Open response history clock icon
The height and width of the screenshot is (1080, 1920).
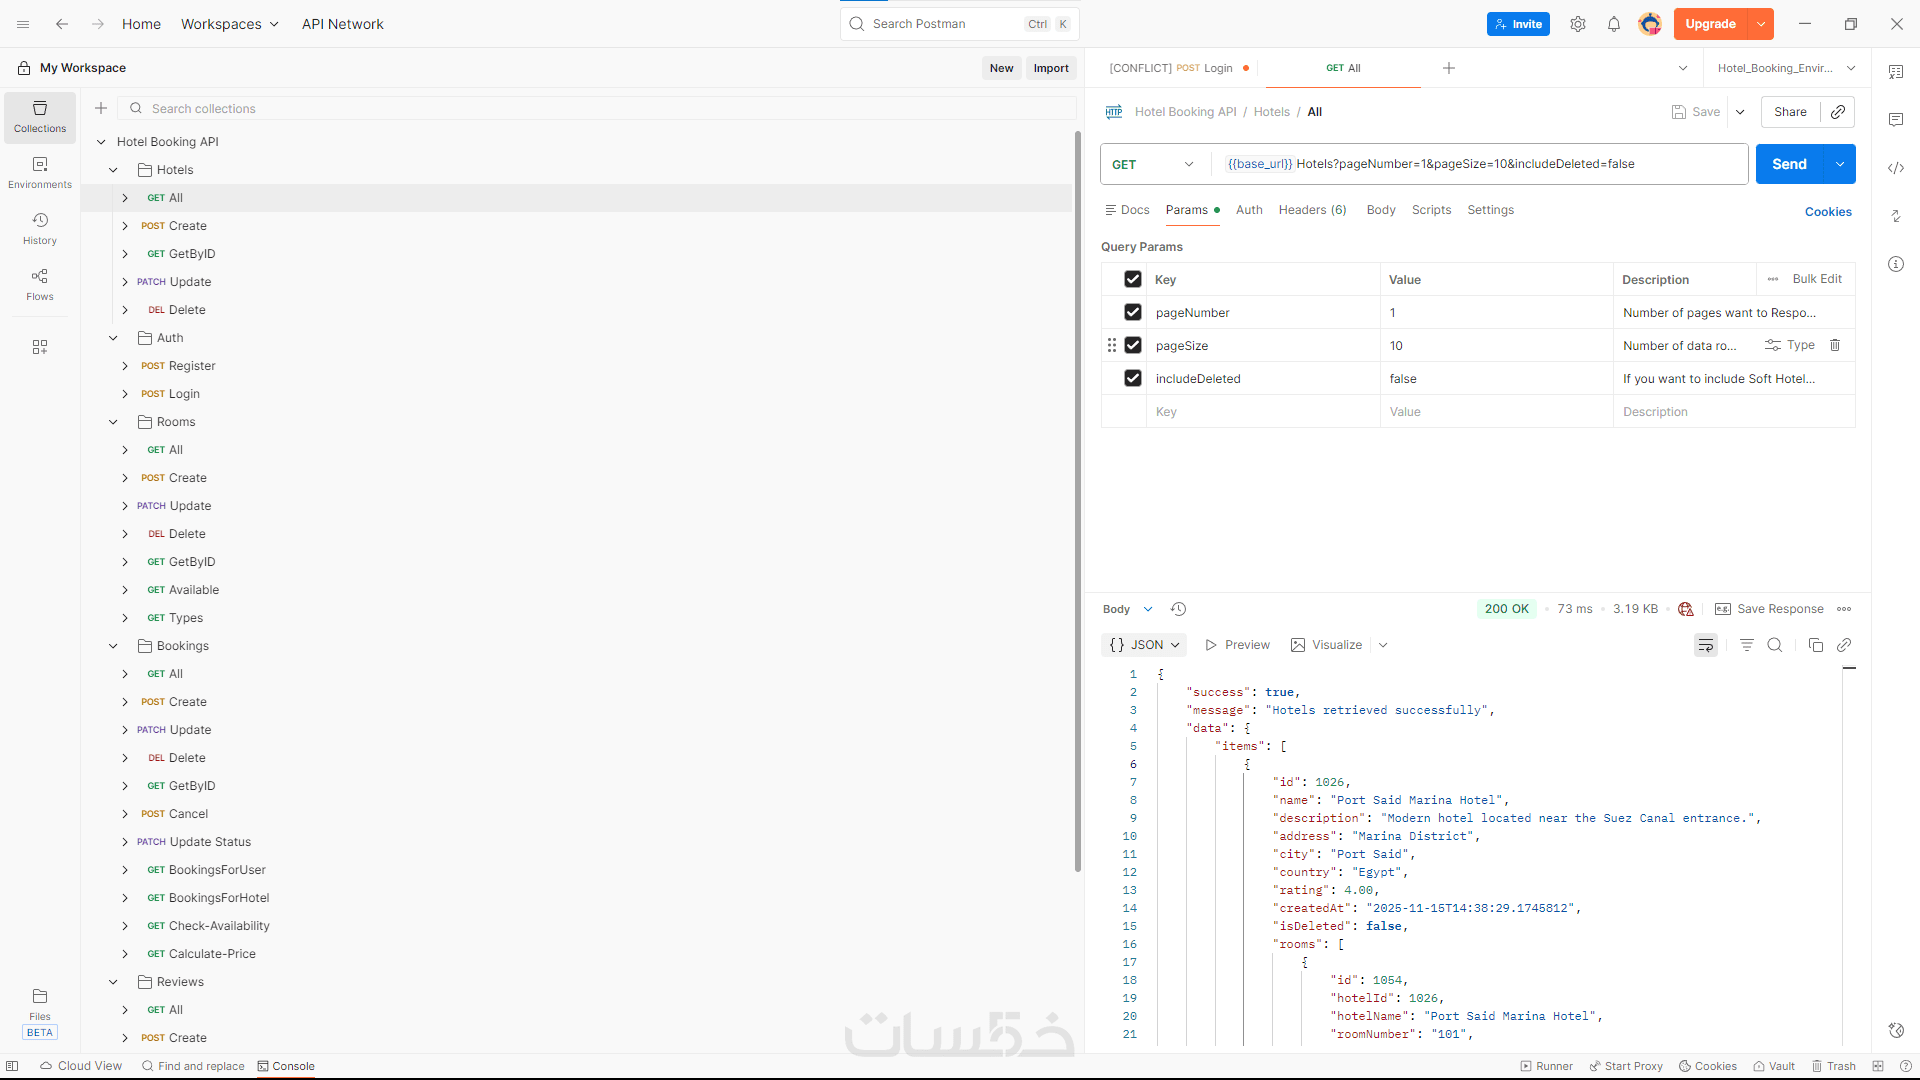tap(1179, 609)
